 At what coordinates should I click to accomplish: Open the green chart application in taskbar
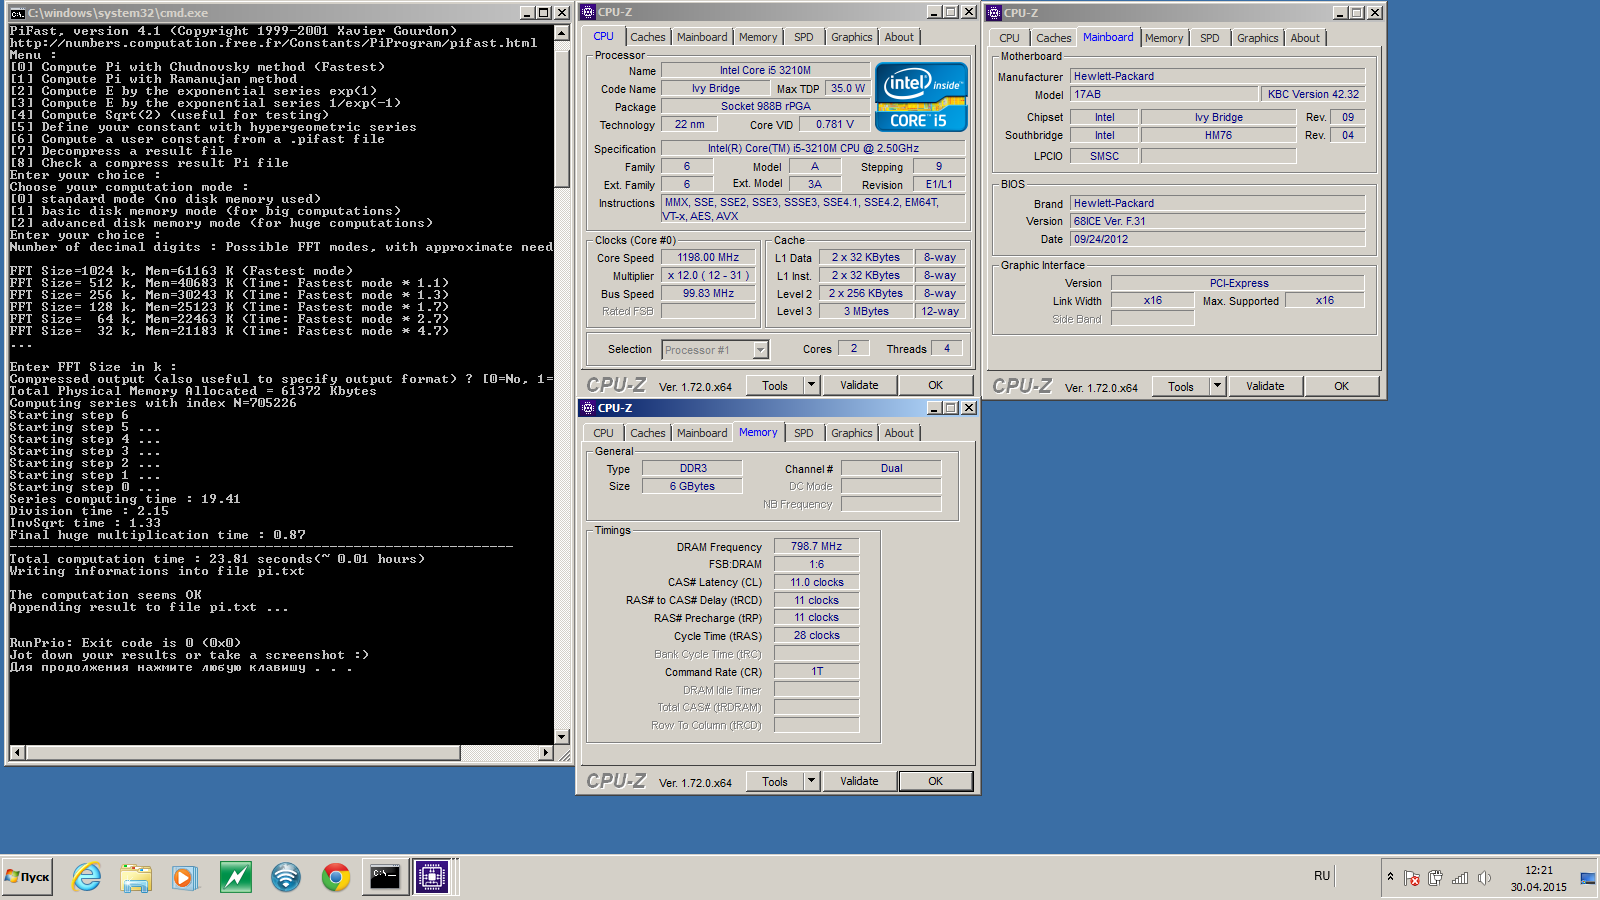click(236, 877)
